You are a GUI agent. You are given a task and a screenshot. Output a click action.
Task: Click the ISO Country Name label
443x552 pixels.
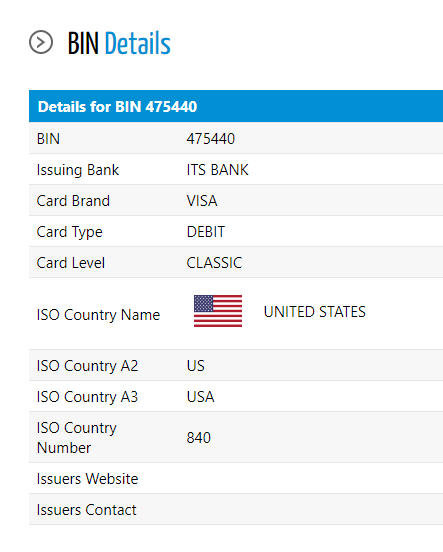click(98, 315)
